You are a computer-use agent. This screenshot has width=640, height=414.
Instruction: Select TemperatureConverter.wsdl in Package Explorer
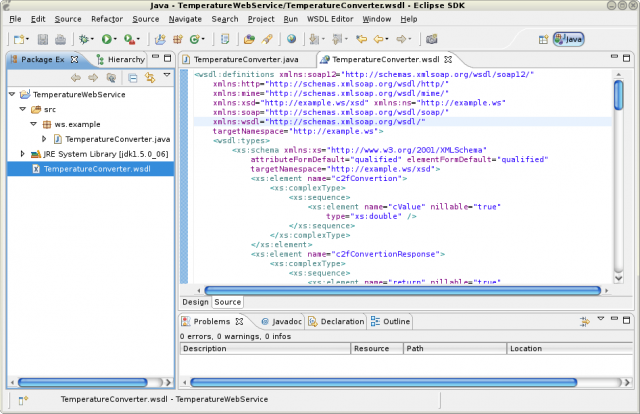[x=91, y=169]
